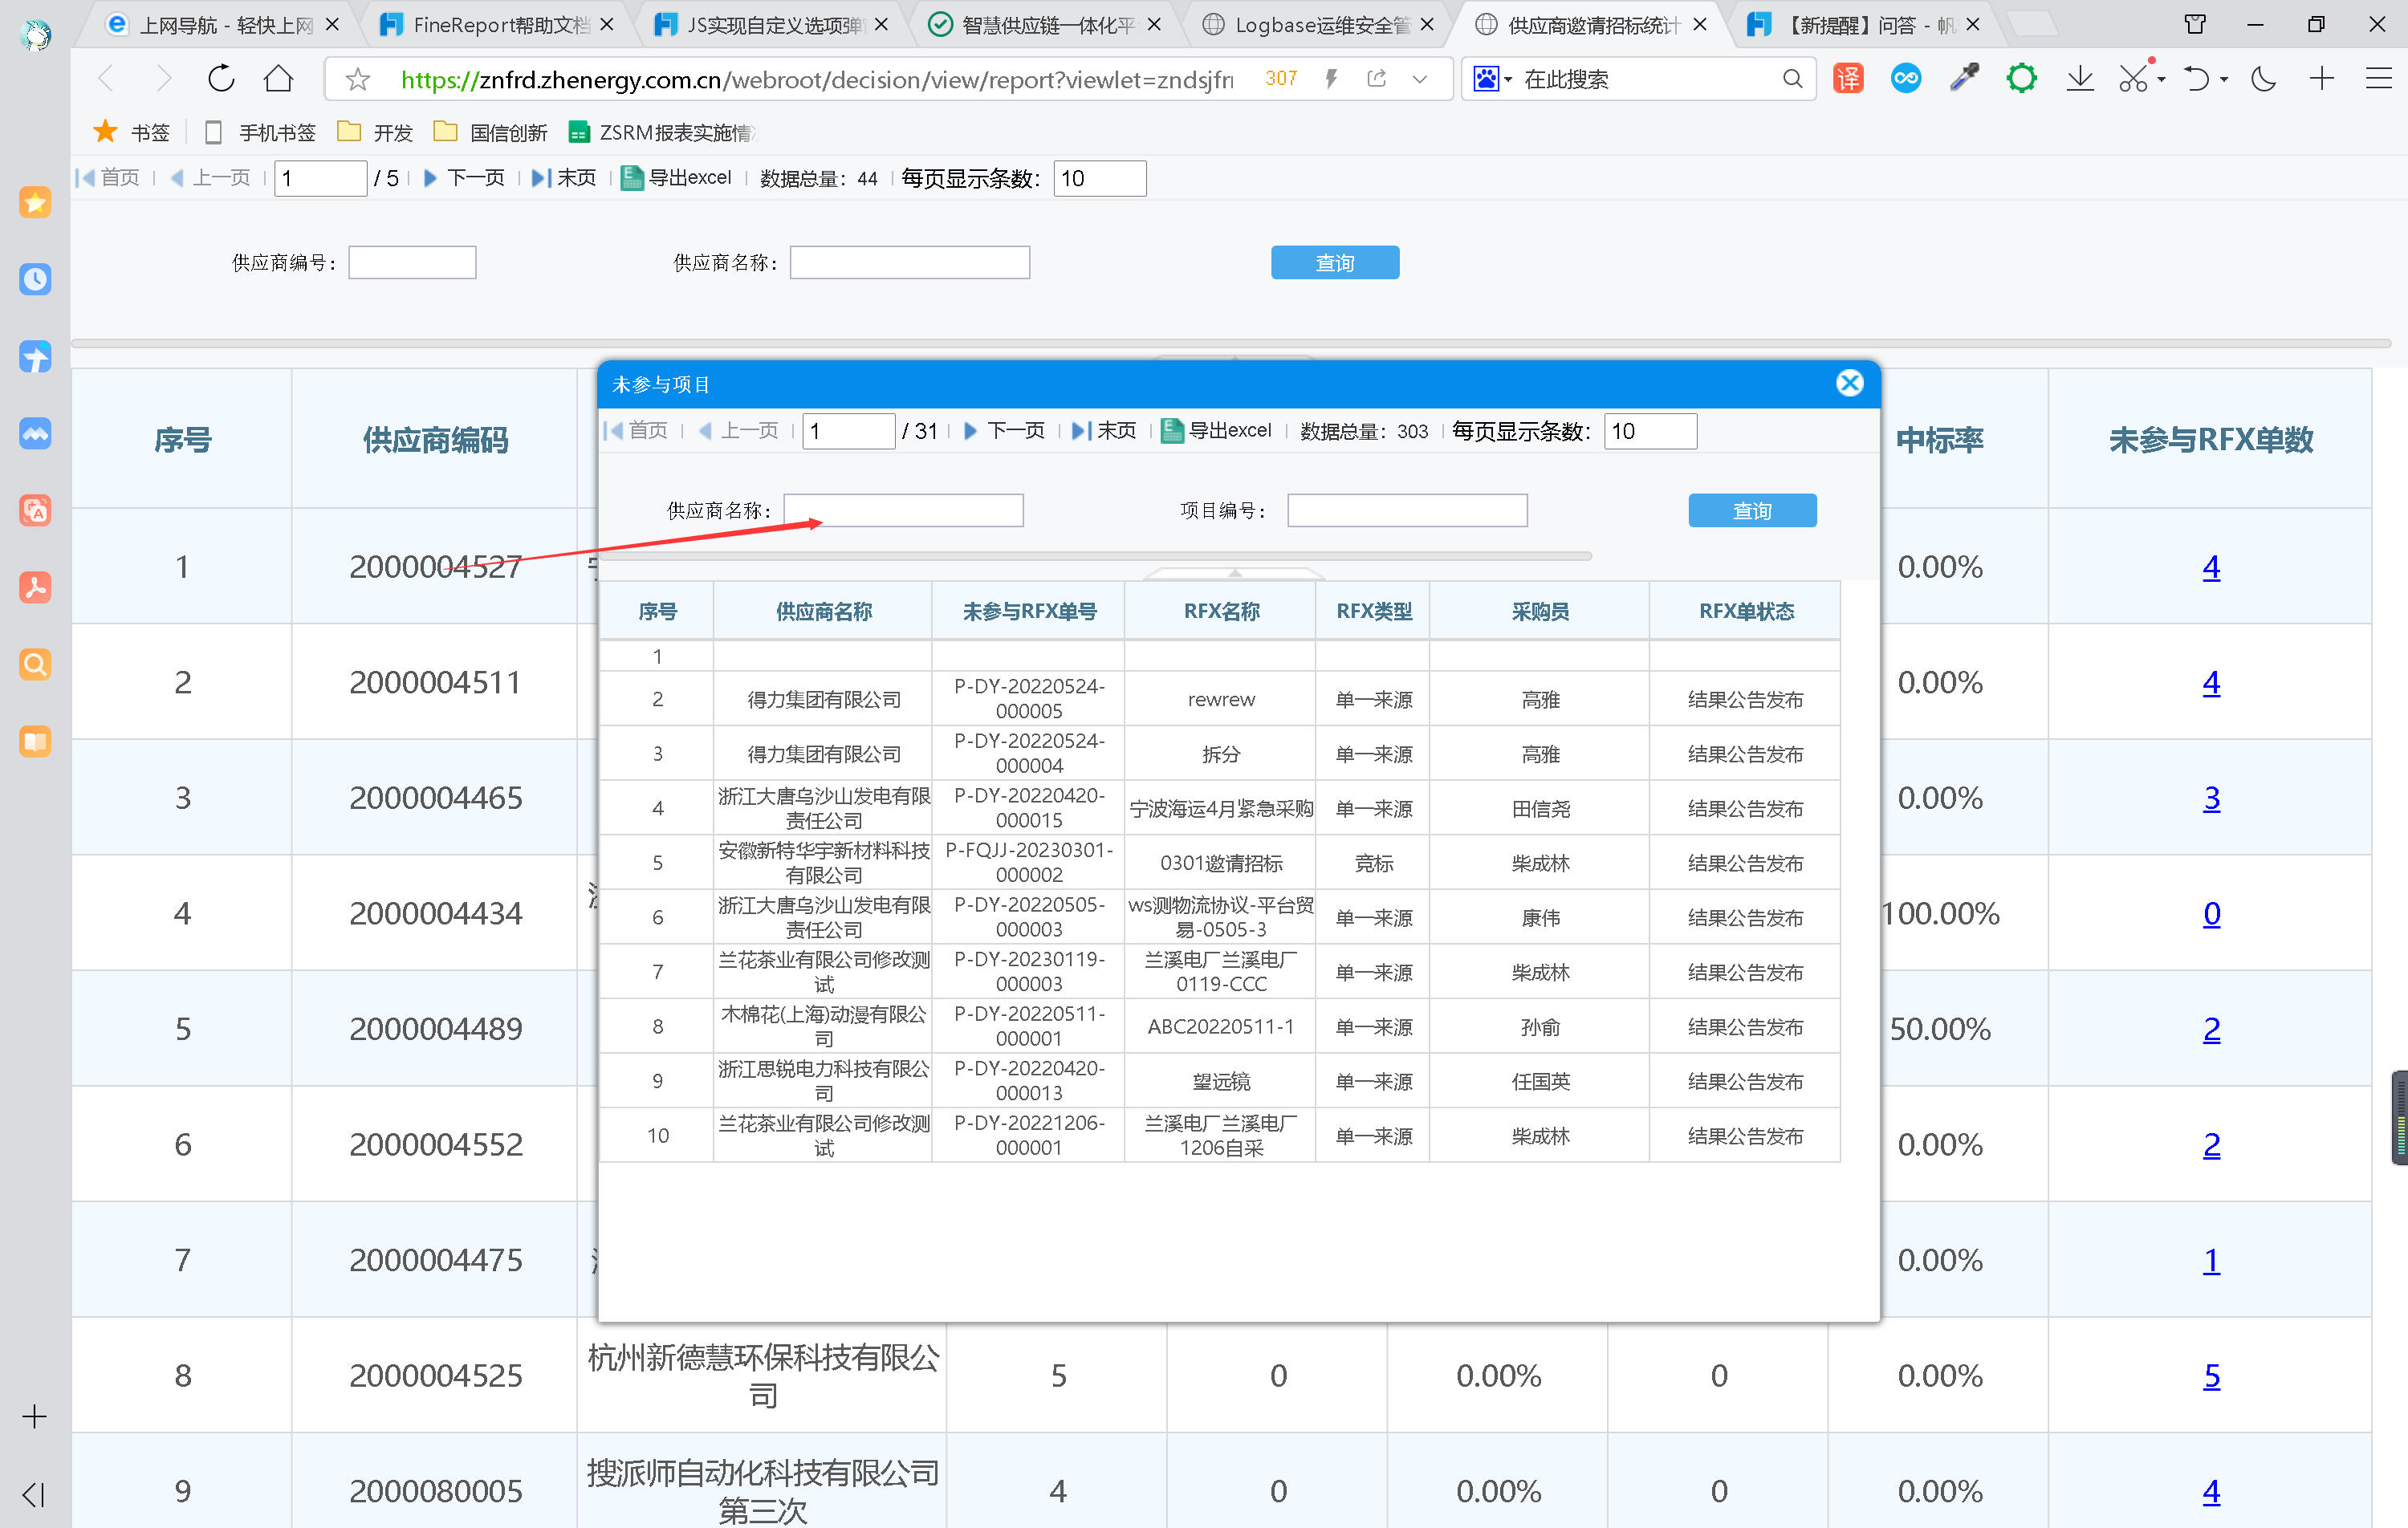This screenshot has height=1528, width=2408.
Task: Expand the undo close arrow dropdown
Action: pyautogui.click(x=2224, y=79)
